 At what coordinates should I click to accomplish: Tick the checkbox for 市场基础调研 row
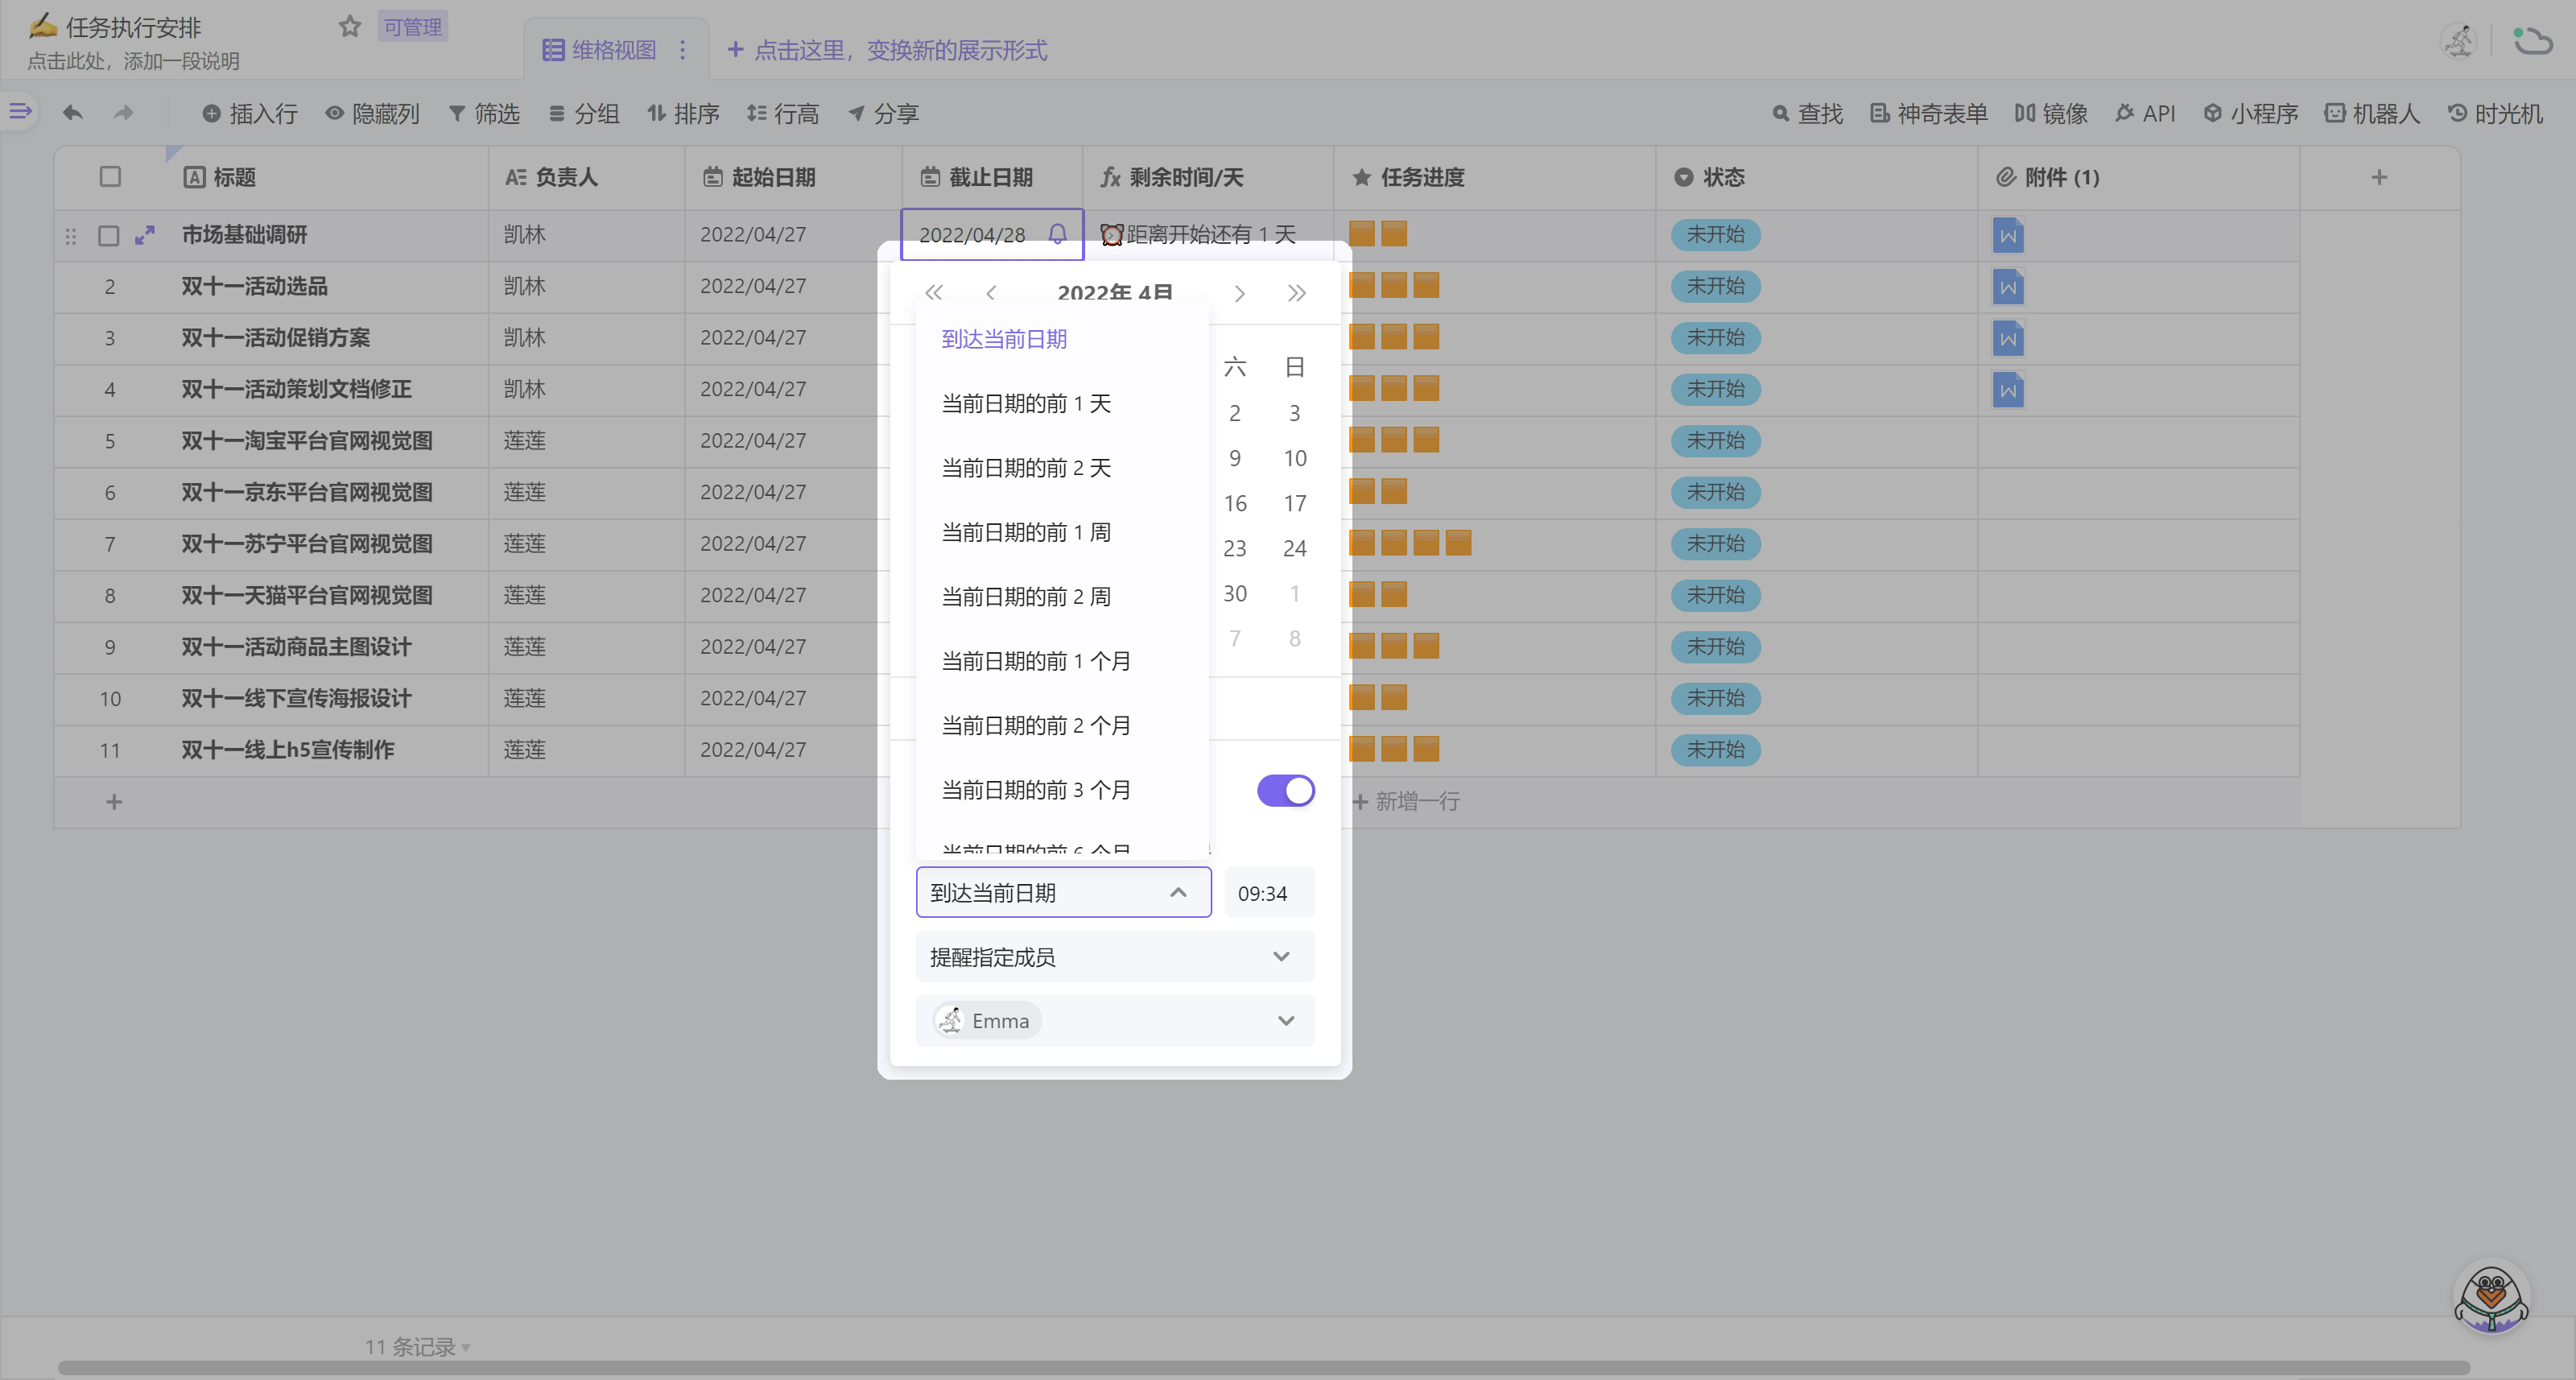109,236
